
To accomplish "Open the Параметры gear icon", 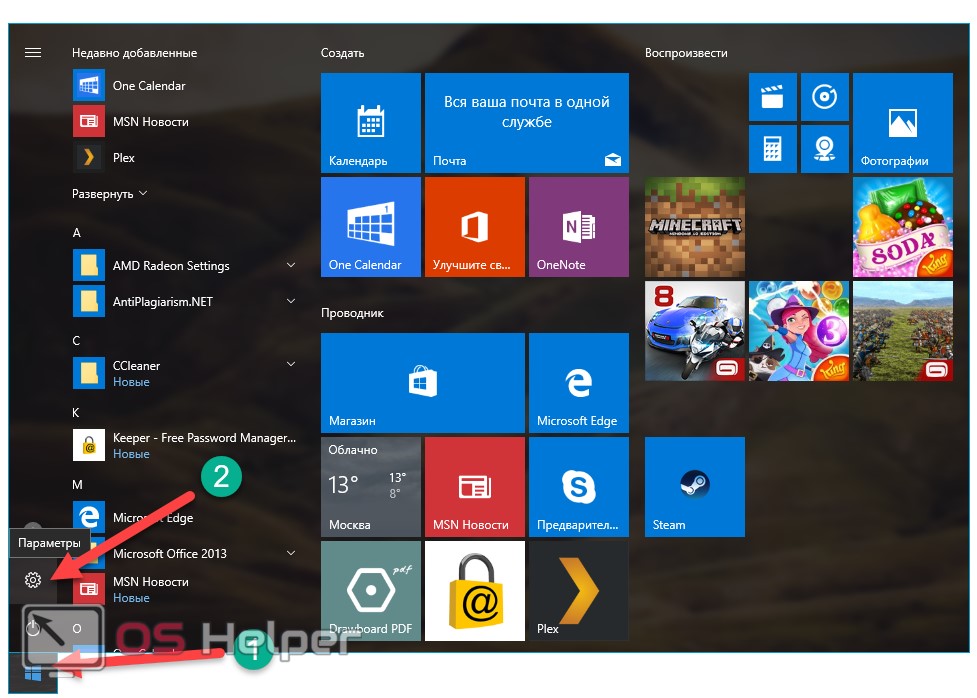I will (33, 580).
